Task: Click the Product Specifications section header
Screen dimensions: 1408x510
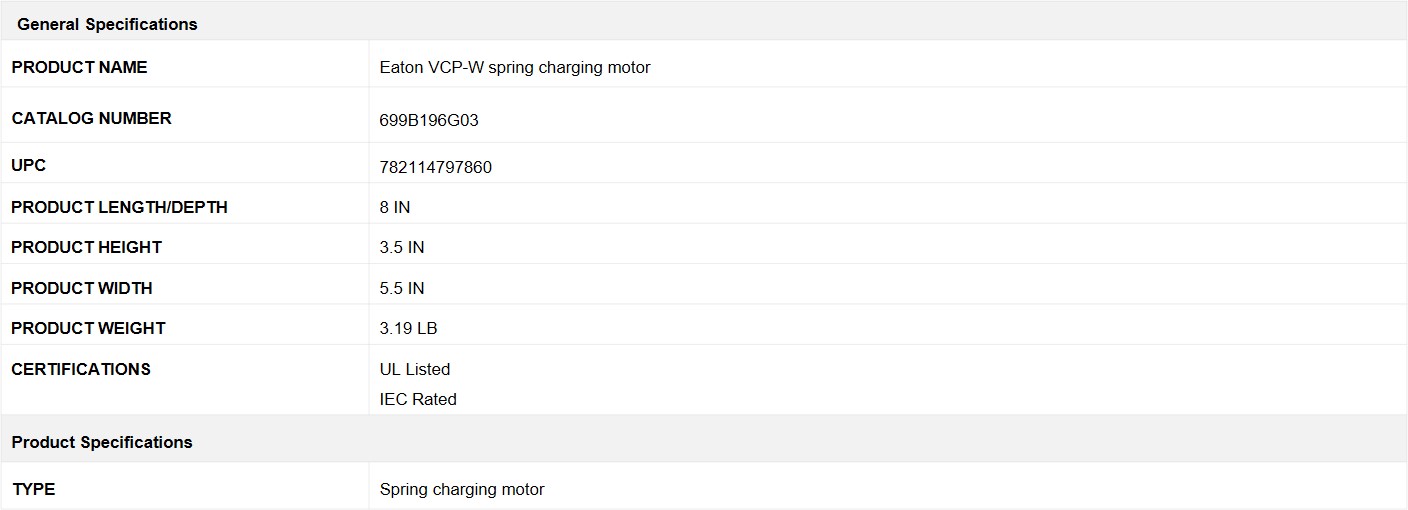Action: click(704, 441)
